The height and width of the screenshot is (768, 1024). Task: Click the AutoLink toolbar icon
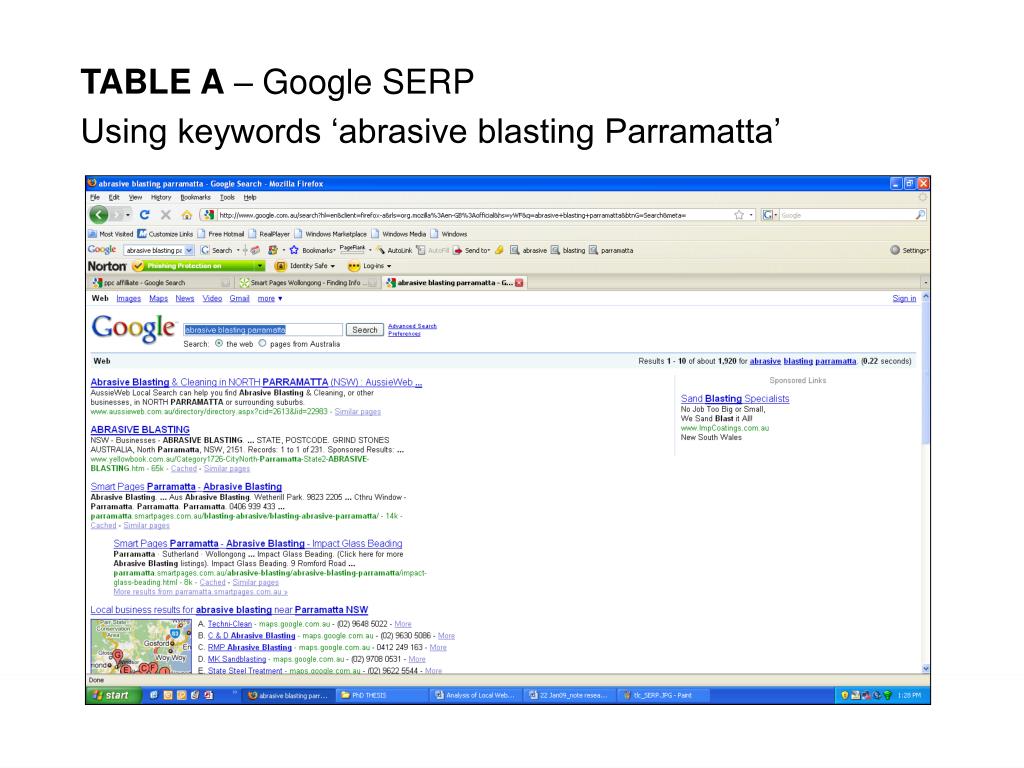coord(394,250)
